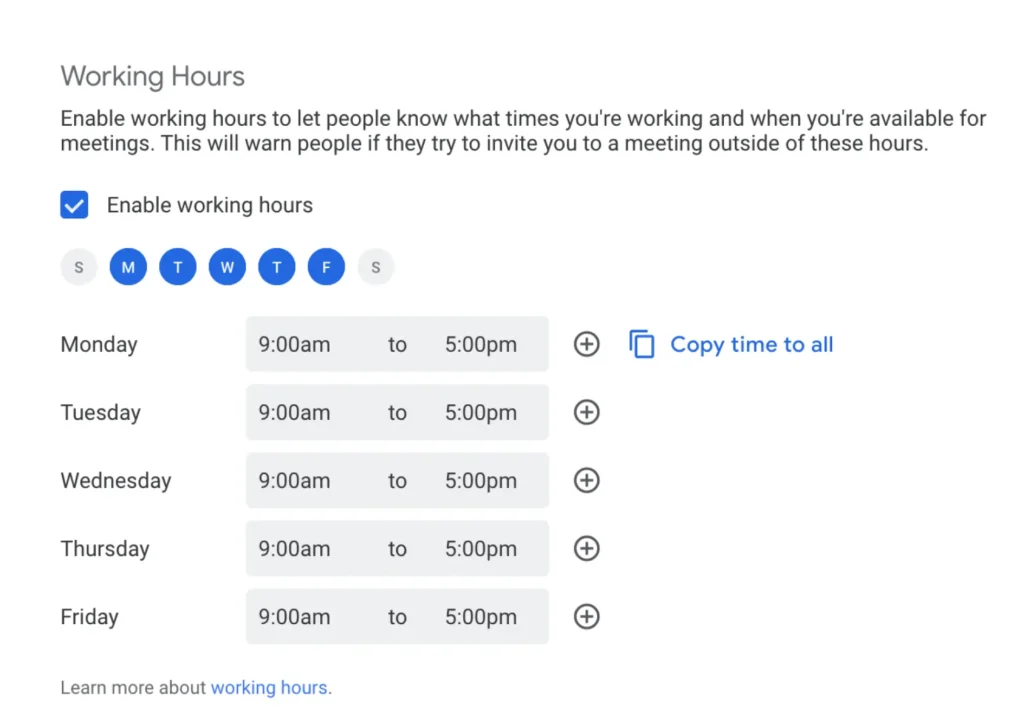Toggle off Friday in the day selector
Screen dimensions: 1024x712
[326, 267]
